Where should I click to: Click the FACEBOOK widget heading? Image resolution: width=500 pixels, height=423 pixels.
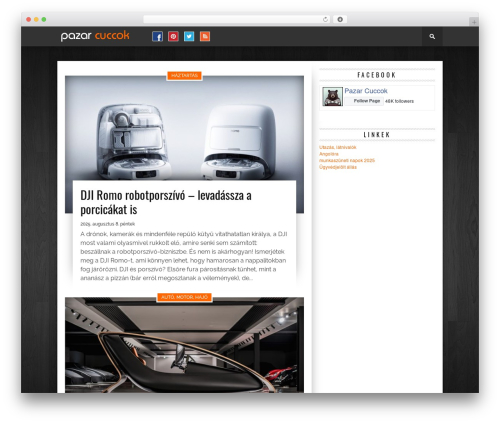[377, 75]
